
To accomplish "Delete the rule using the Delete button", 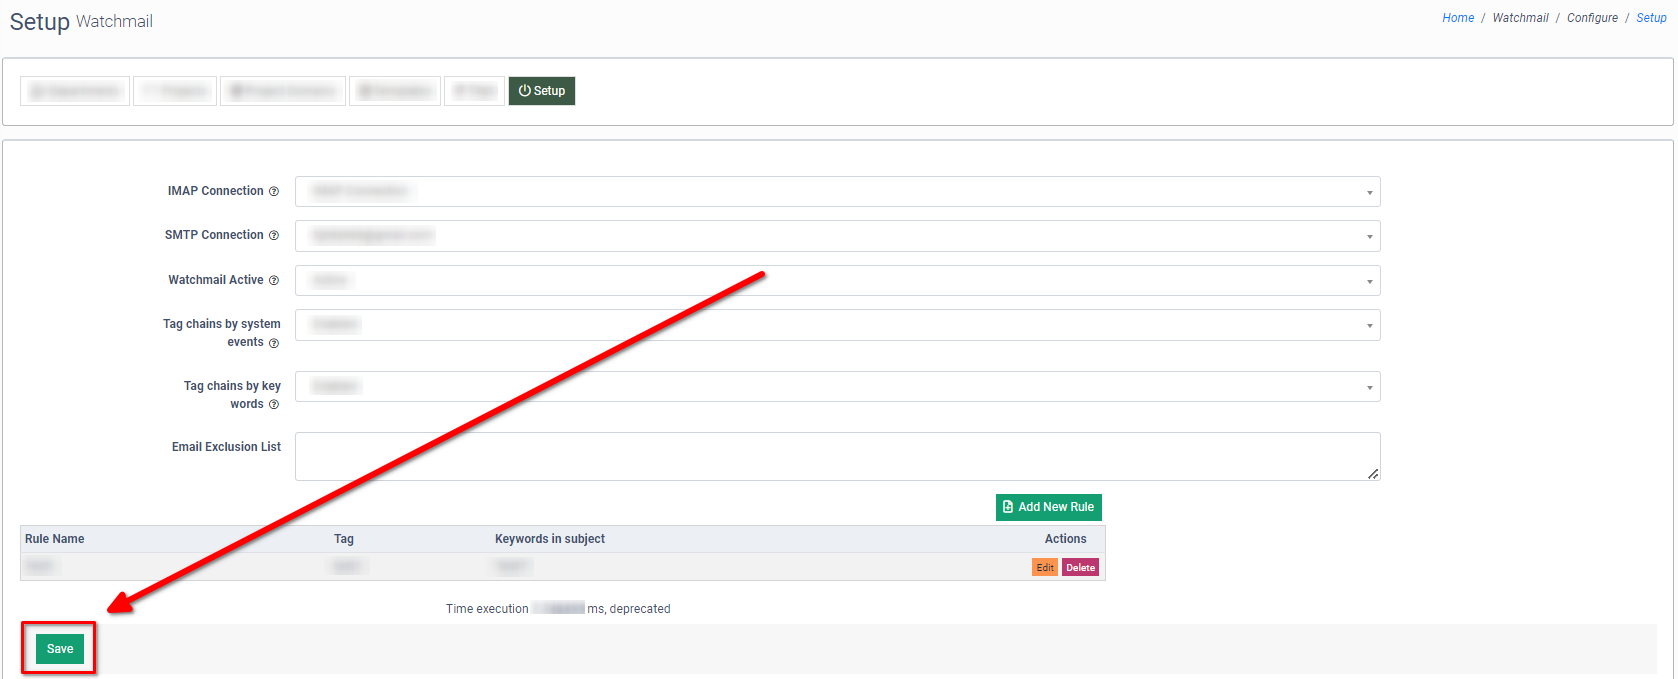I will [1080, 568].
